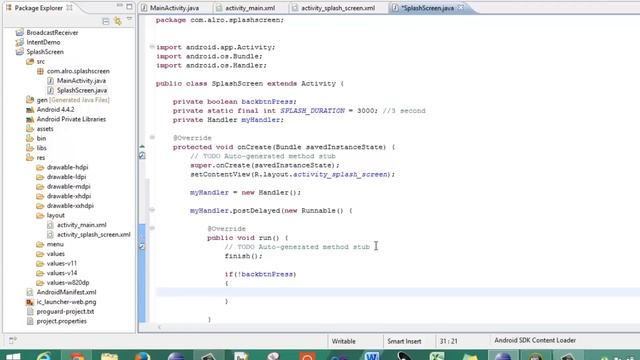Select the IntentDemo project
Image resolution: width=640 pixels, height=360 pixels.
(x=43, y=42)
